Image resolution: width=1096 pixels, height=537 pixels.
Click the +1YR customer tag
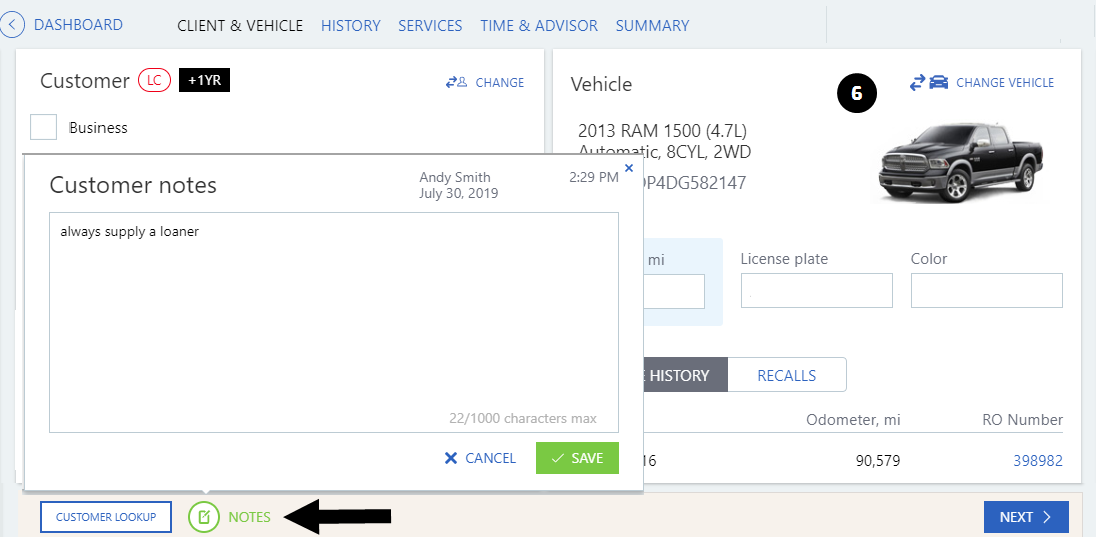[x=204, y=80]
